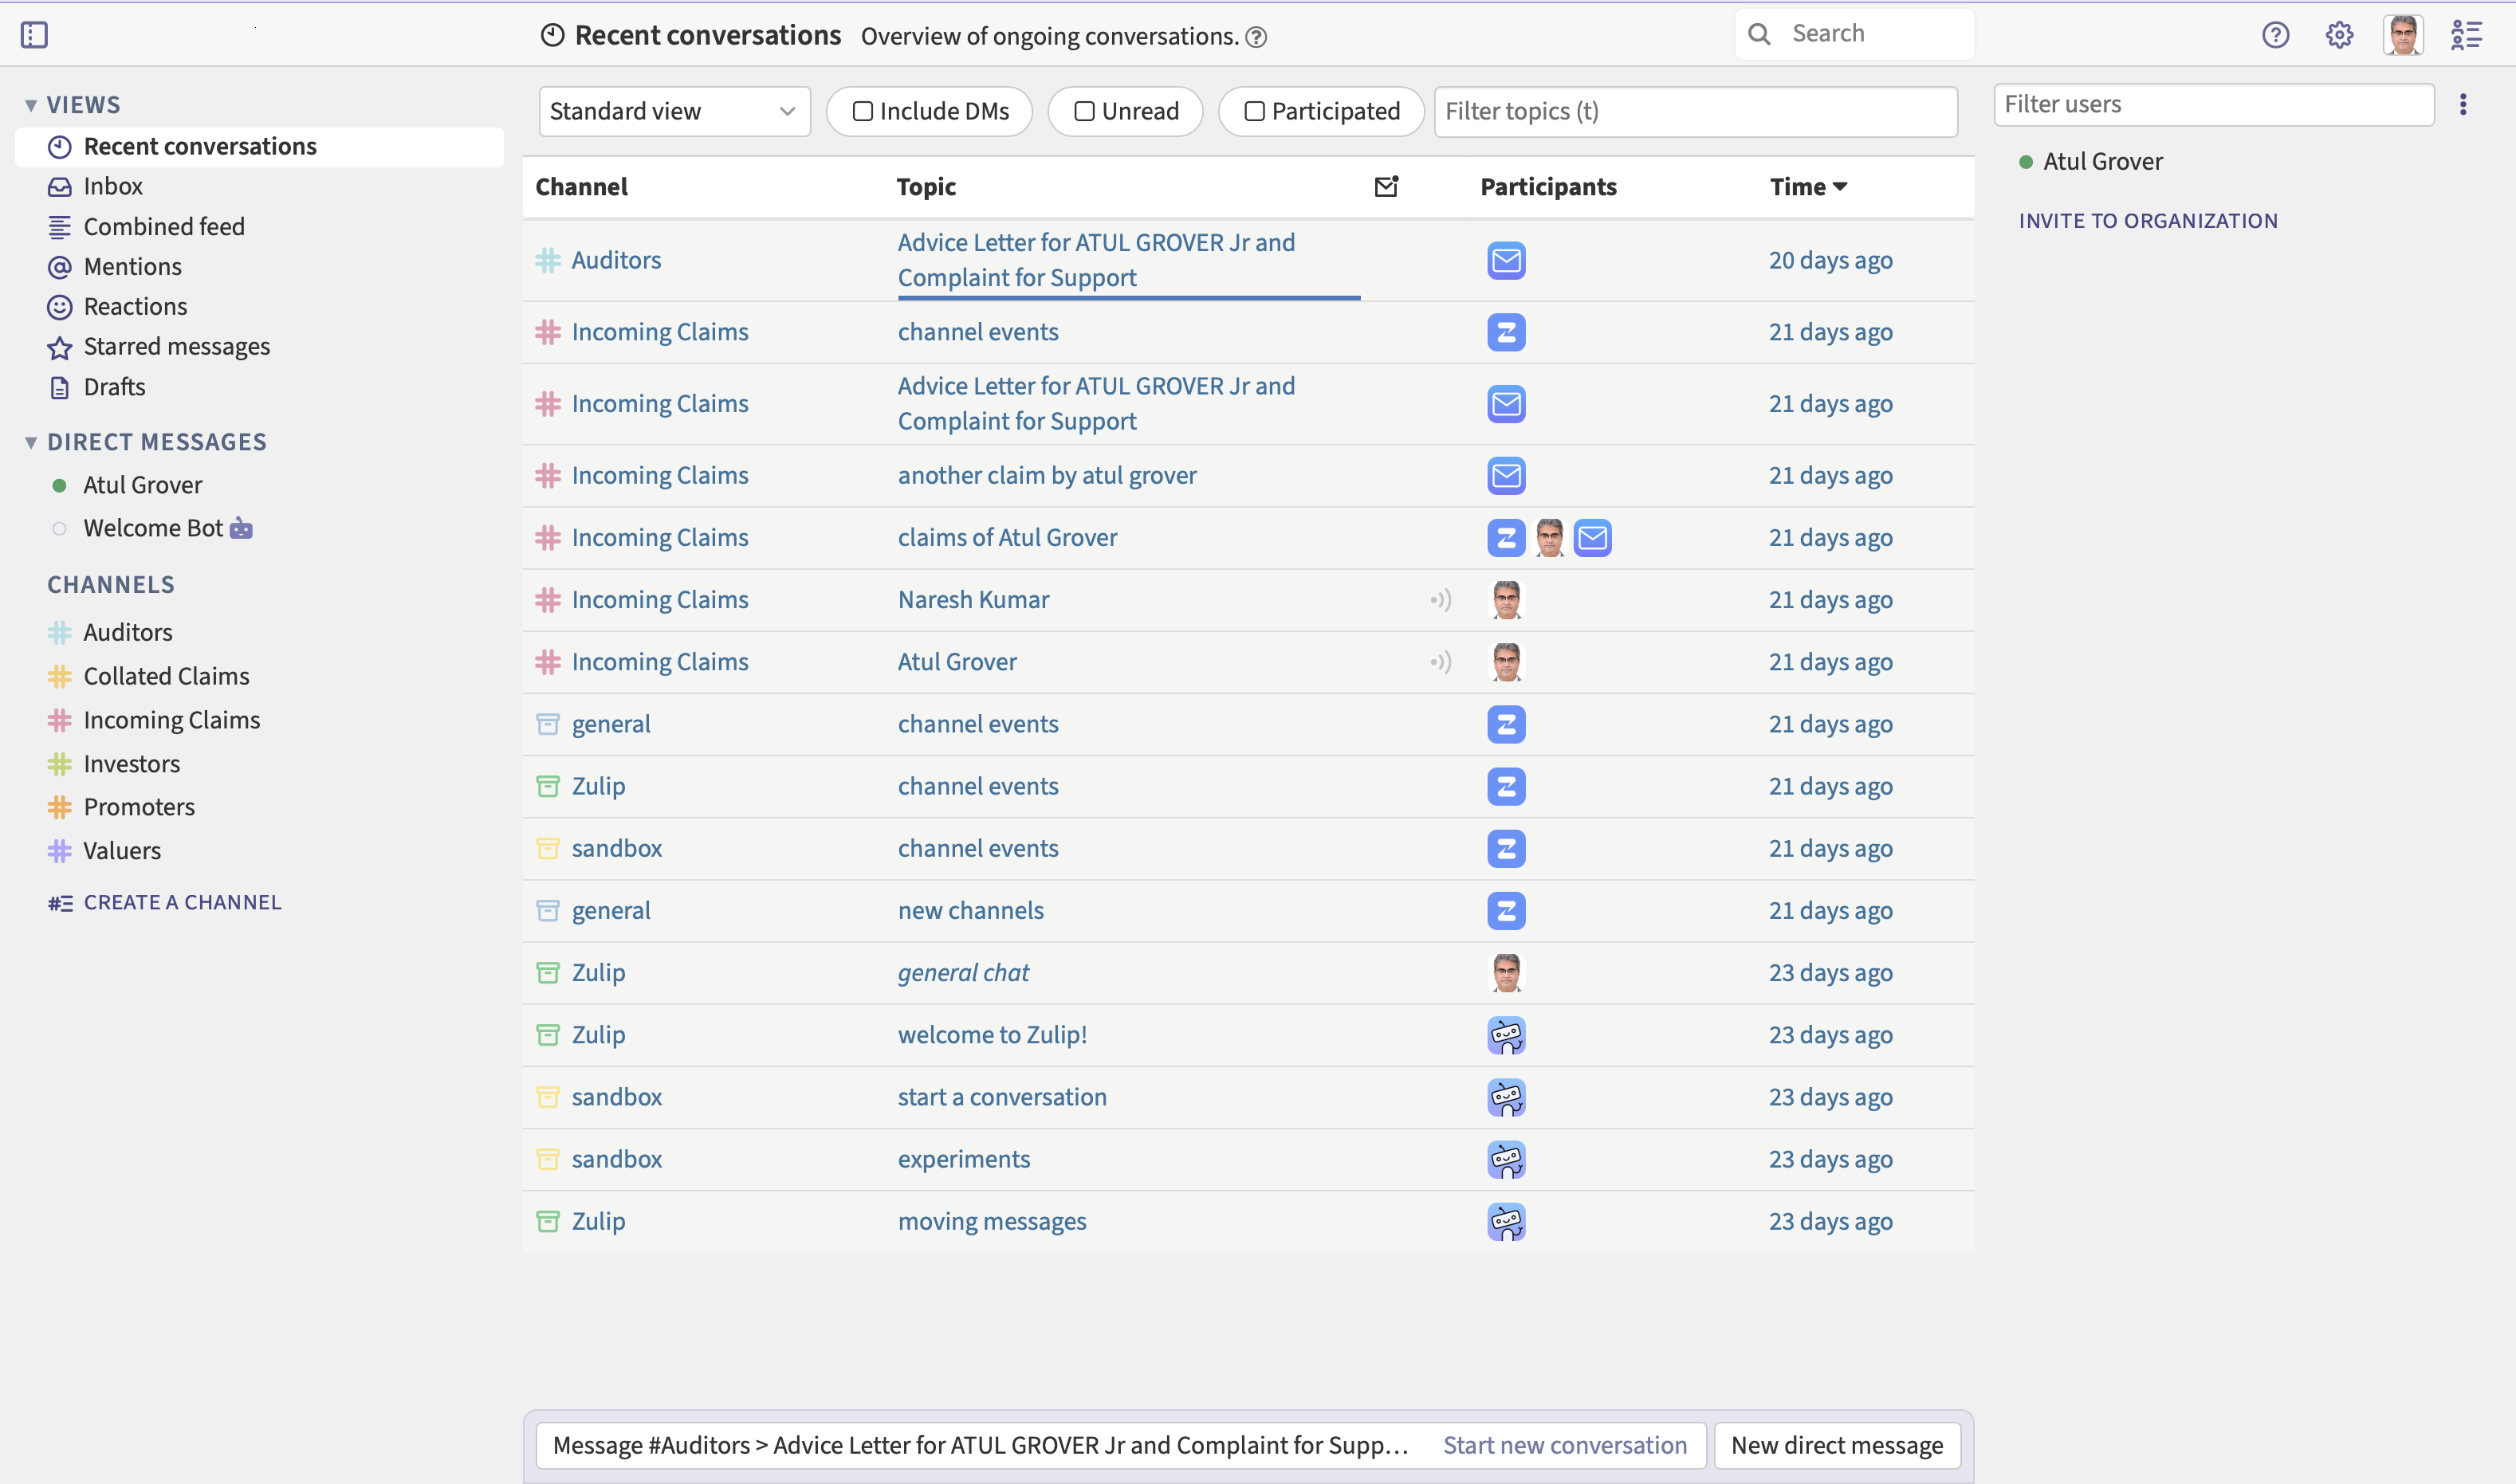Open the user list options kebab menu
This screenshot has height=1484, width=2516.
click(x=2463, y=104)
